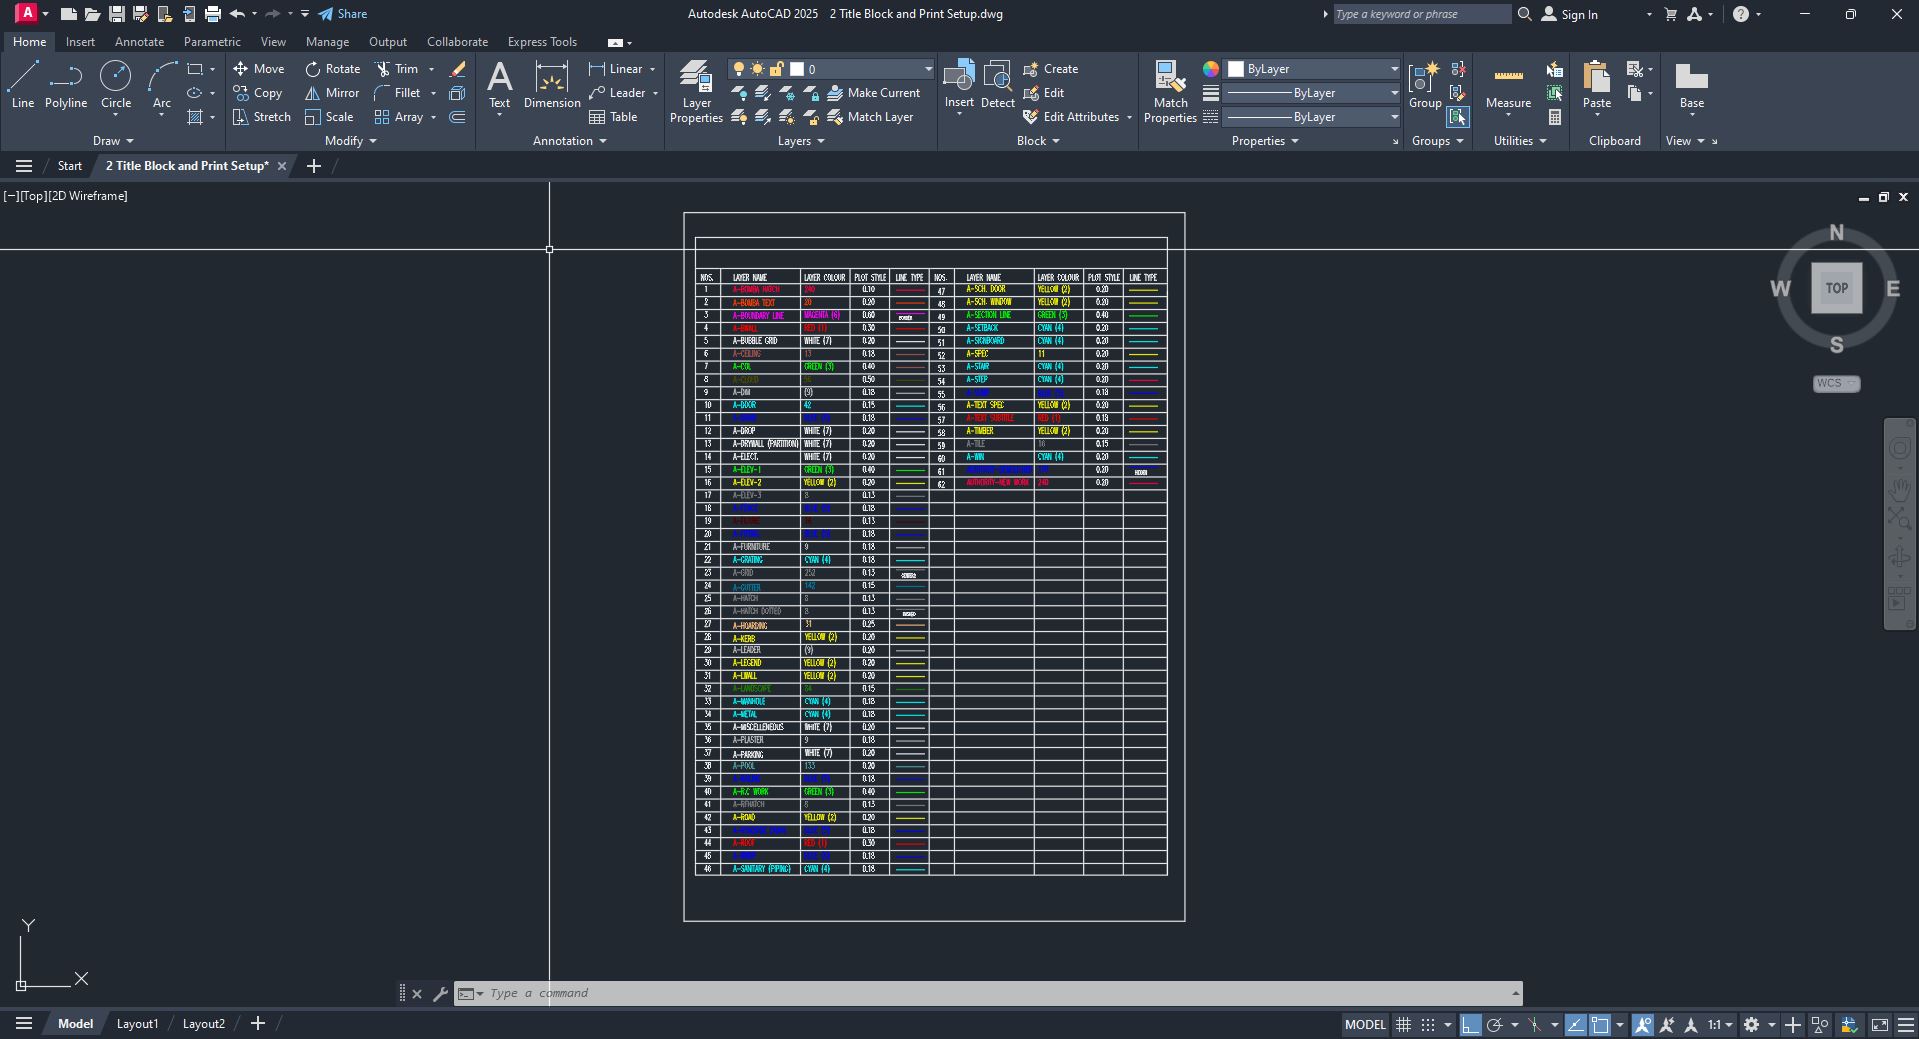Screen dimensions: 1919x1039
Task: Click the Erase tool icon
Action: (457, 69)
